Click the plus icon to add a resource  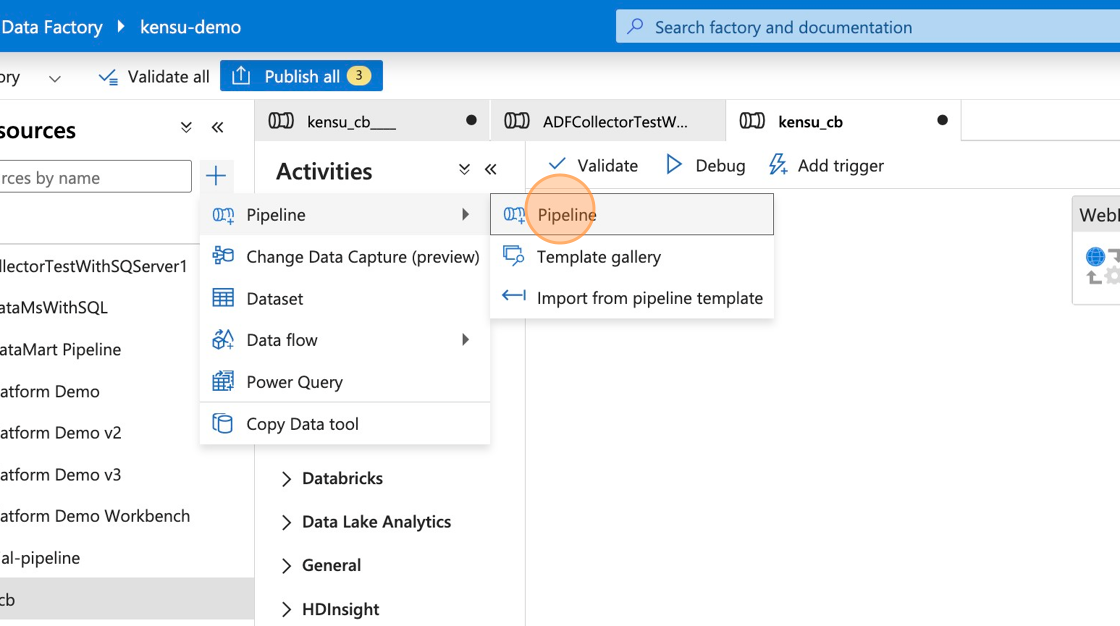click(216, 176)
